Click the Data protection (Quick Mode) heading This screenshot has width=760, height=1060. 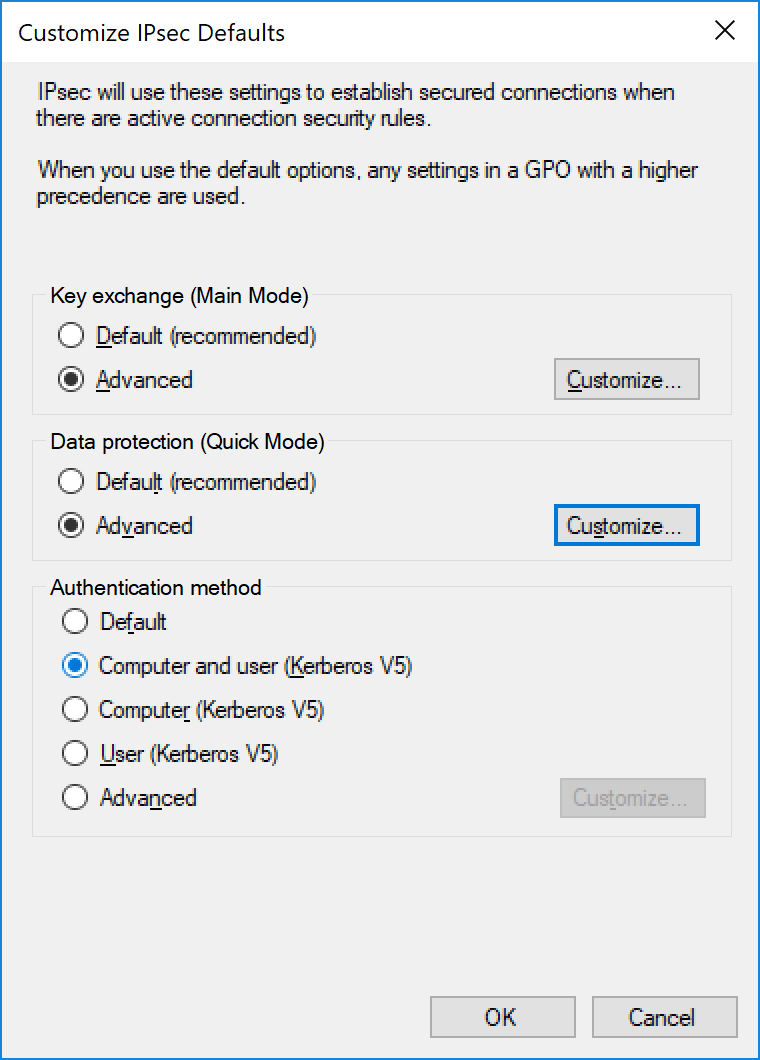[187, 441]
